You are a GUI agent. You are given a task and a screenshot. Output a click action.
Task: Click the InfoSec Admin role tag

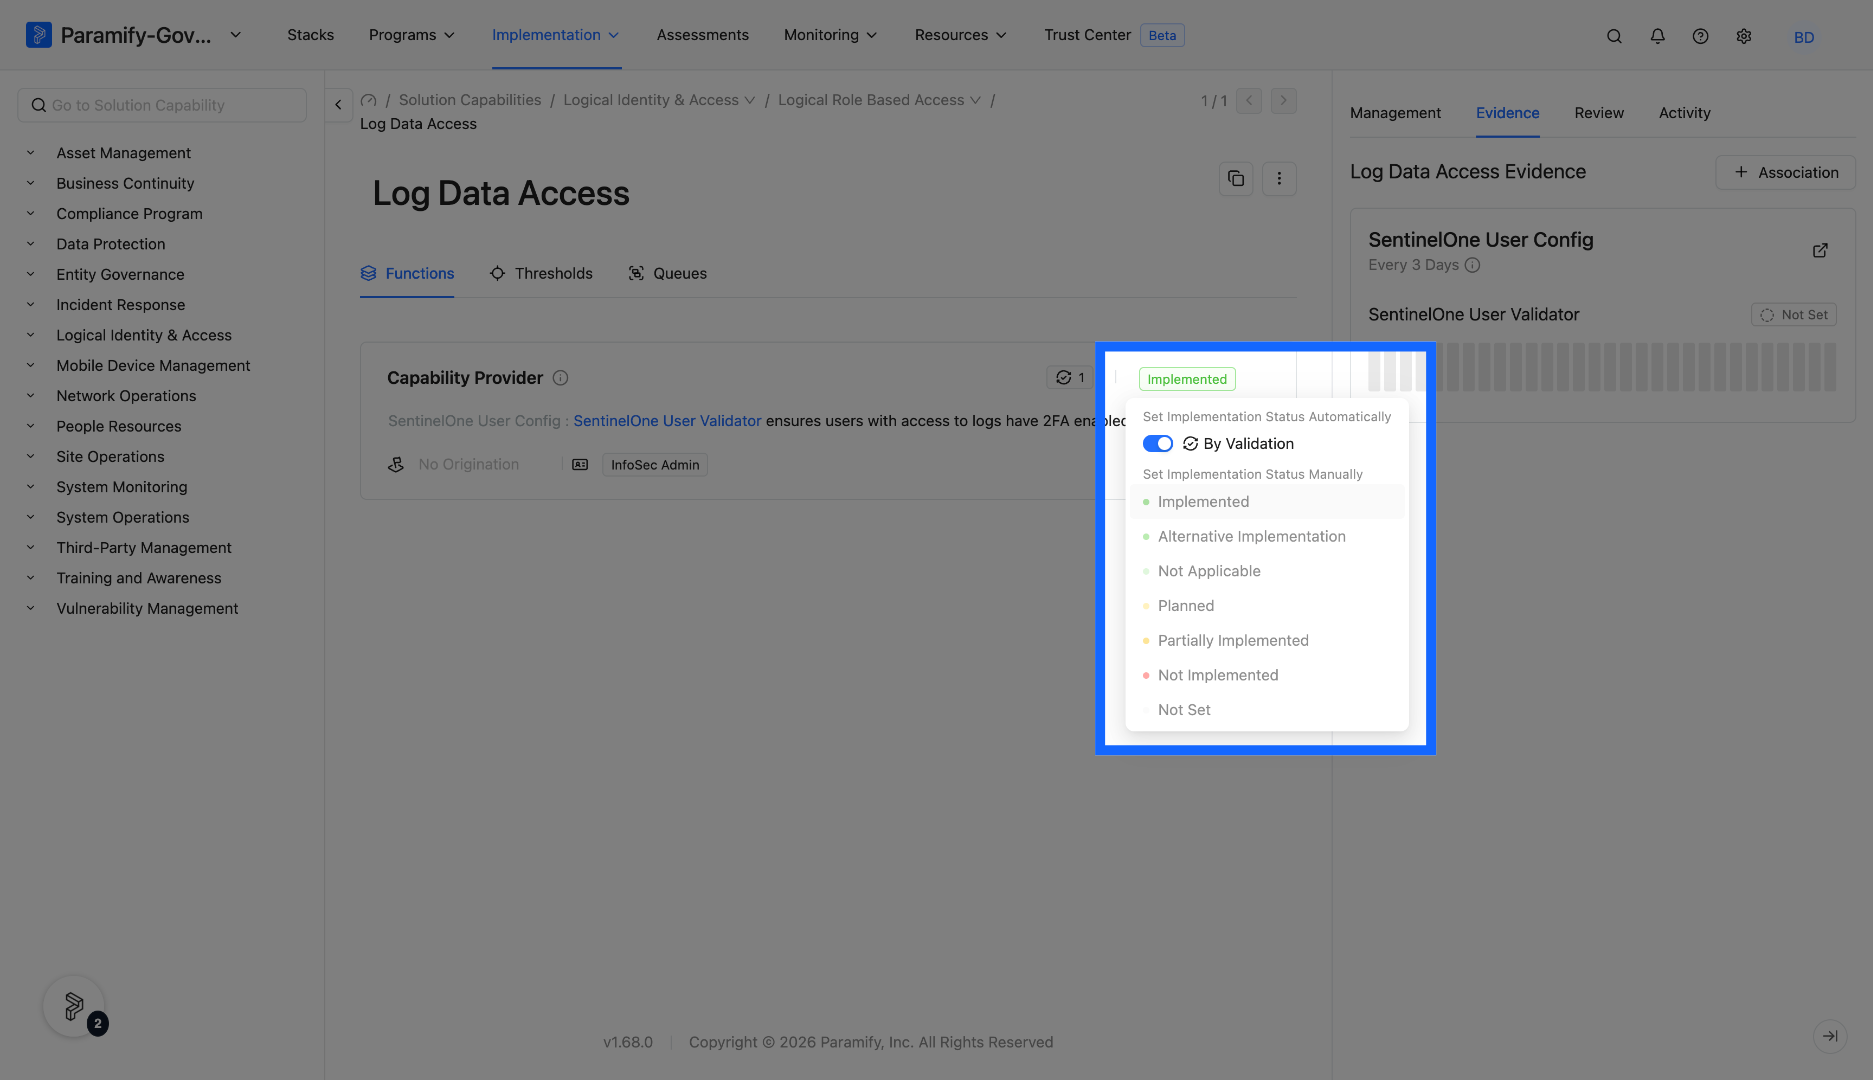tap(655, 465)
